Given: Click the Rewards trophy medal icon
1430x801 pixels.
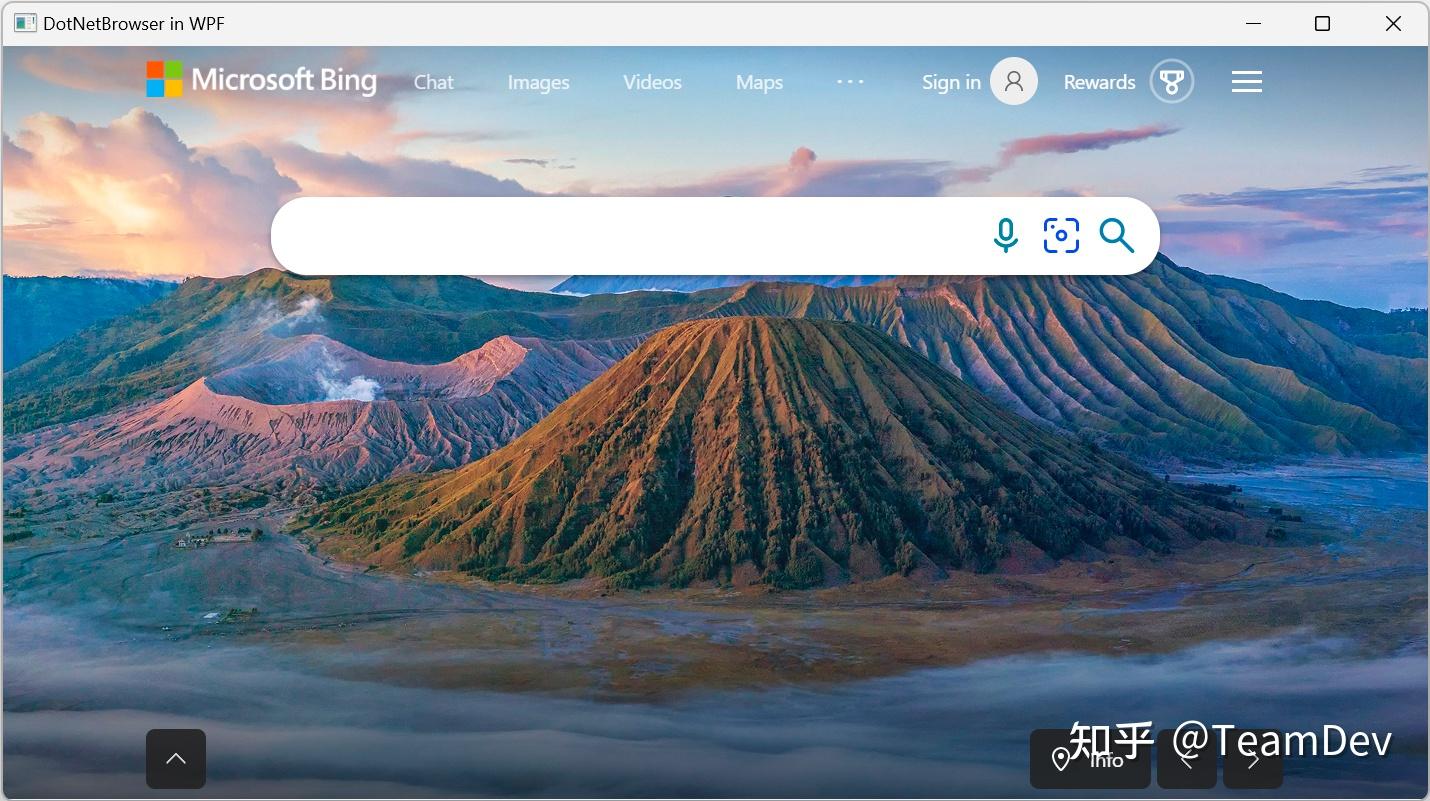Looking at the screenshot, I should click(1172, 82).
